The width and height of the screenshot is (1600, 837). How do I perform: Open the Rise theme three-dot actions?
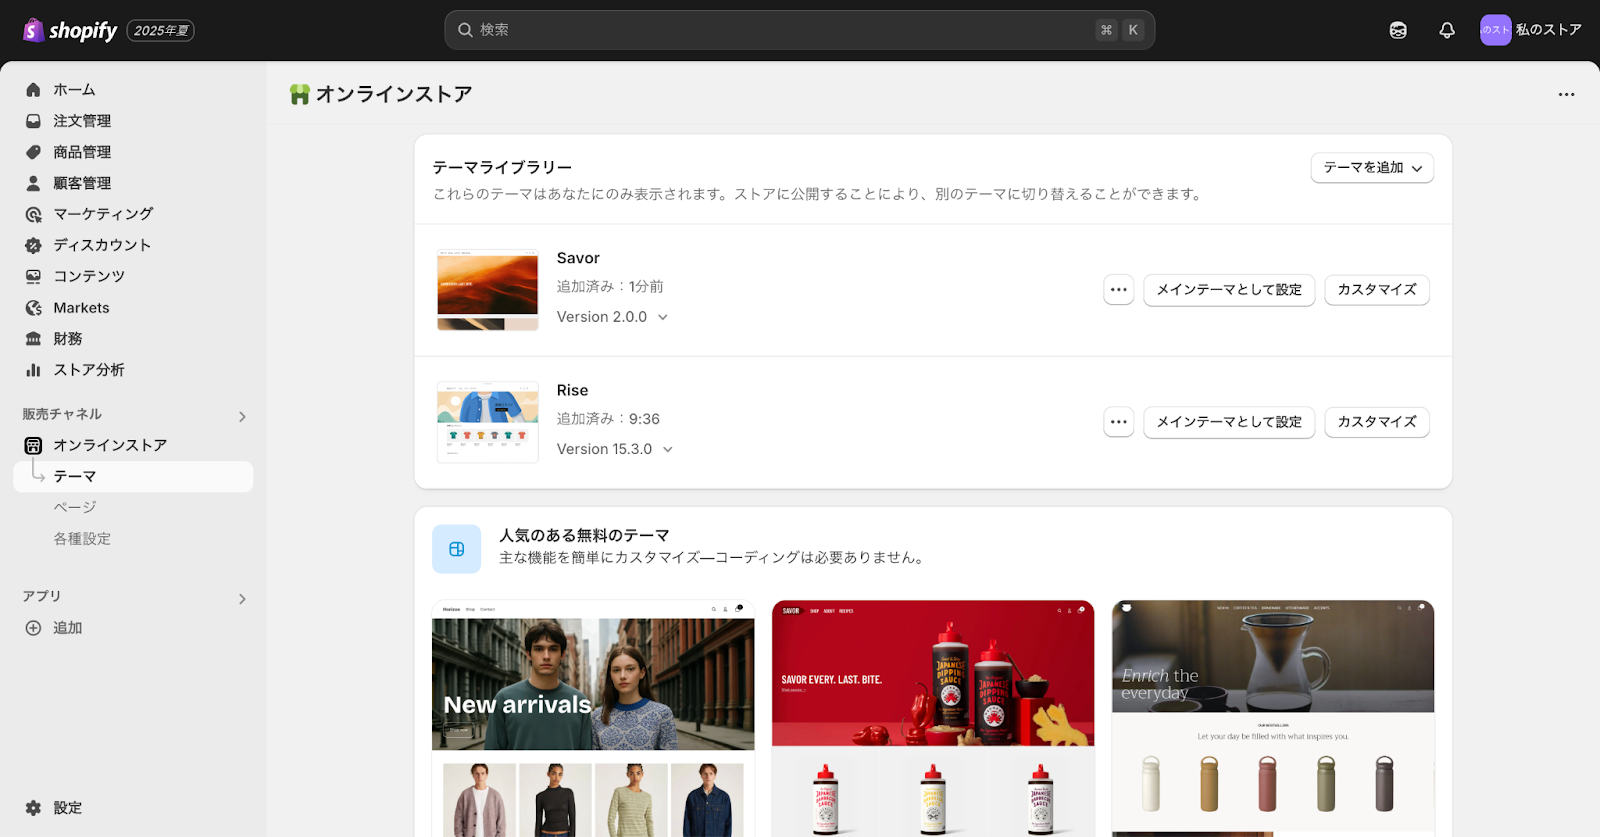coord(1119,422)
